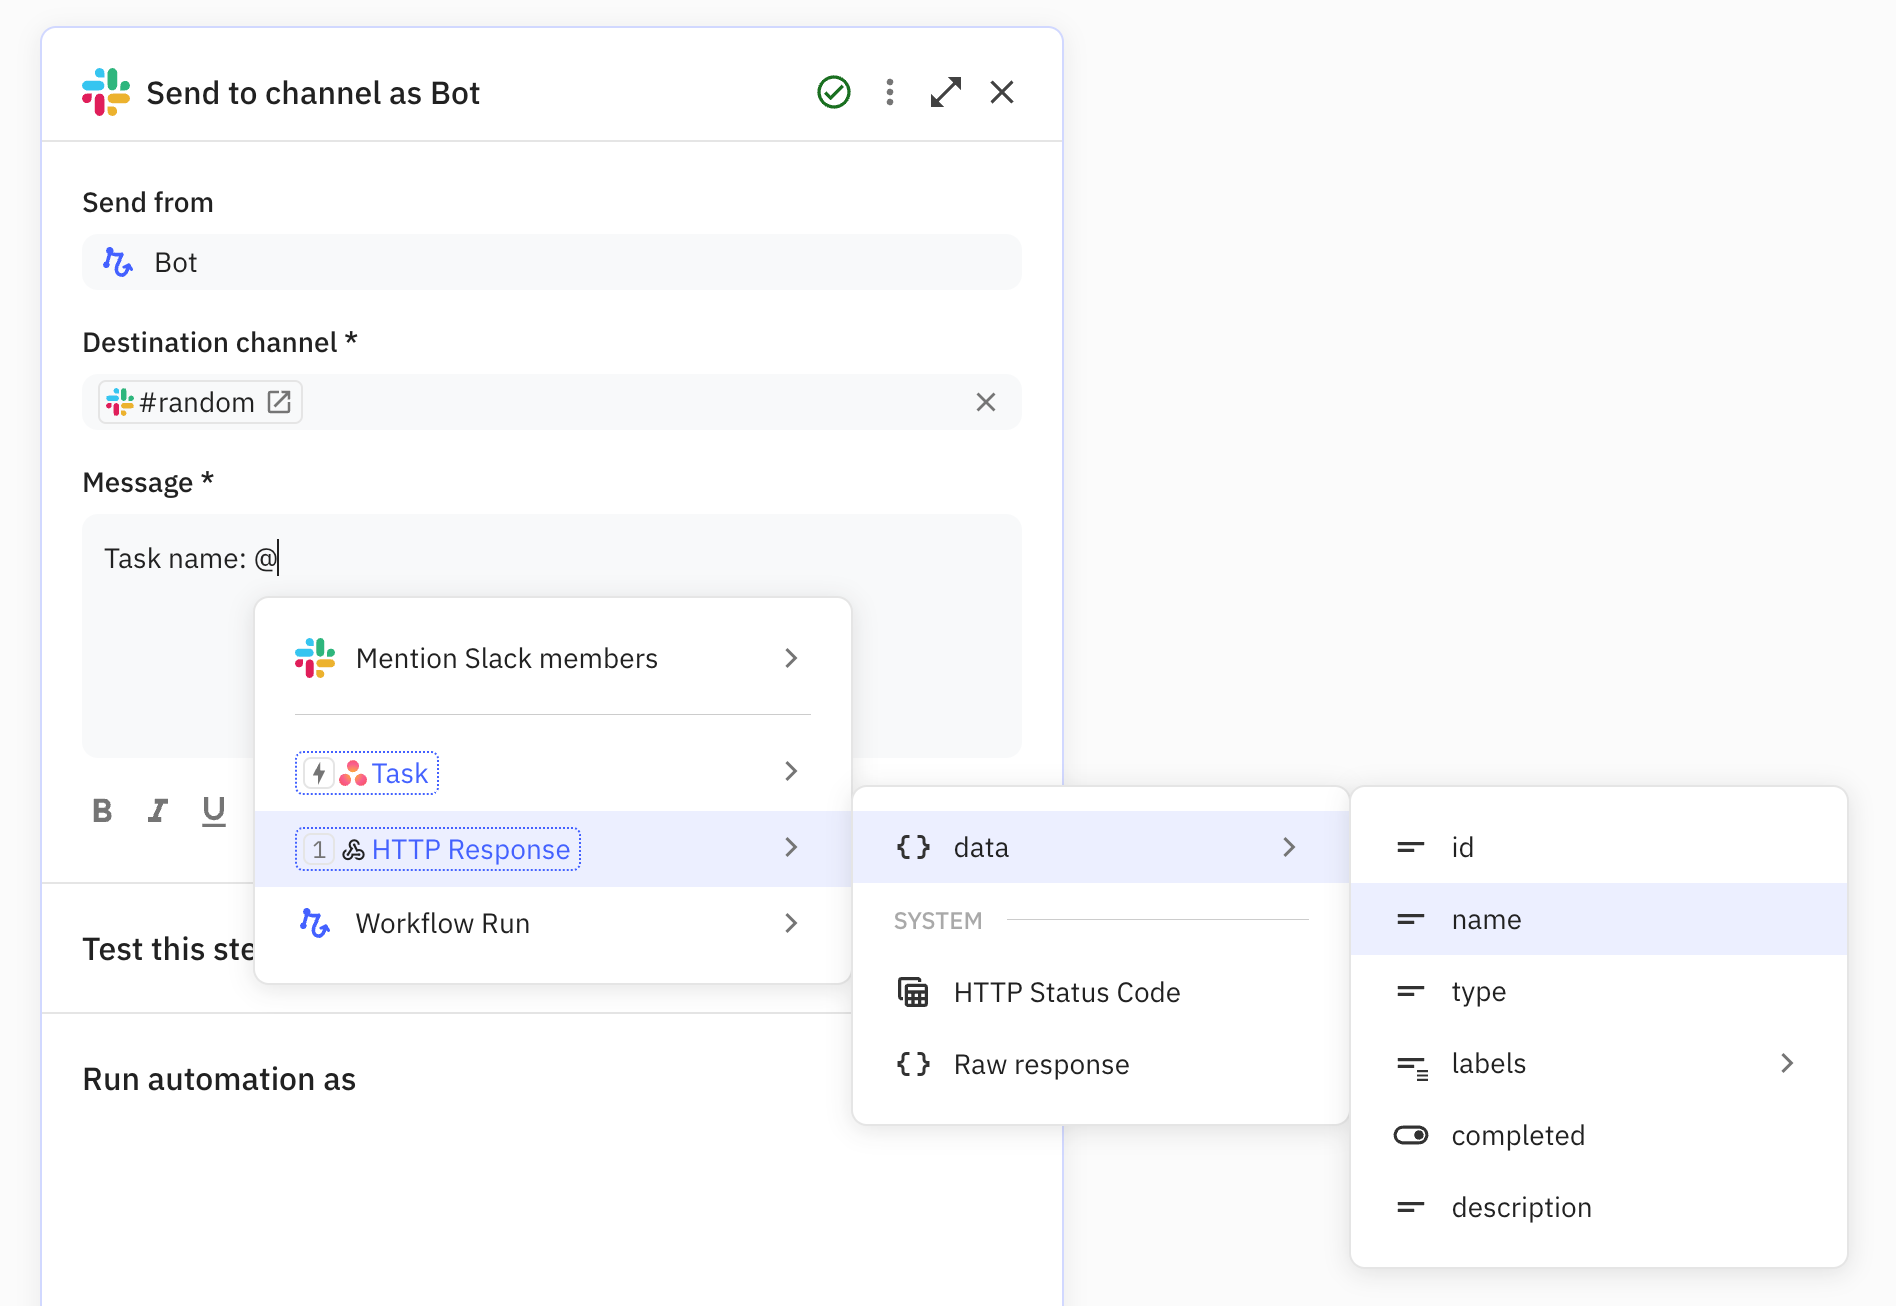The image size is (1896, 1306).
Task: Click the toggle icon beside completed
Action: point(1411,1135)
